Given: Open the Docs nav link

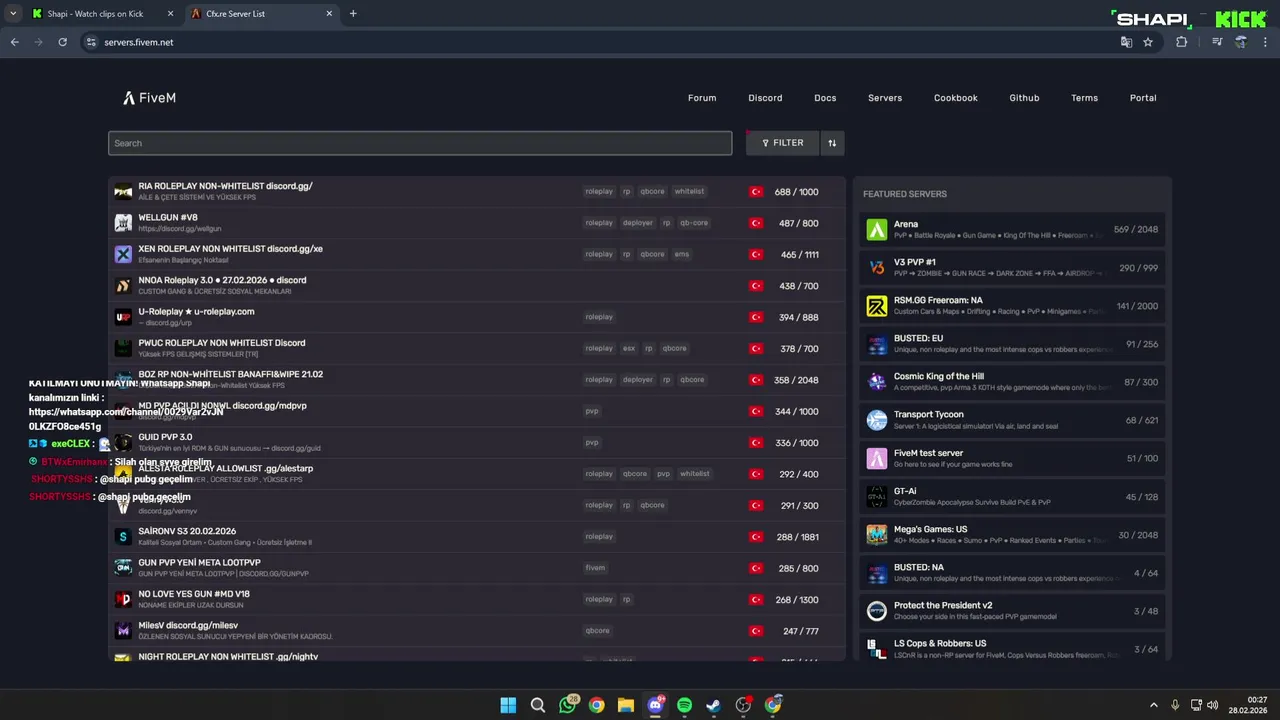Looking at the screenshot, I should [825, 98].
